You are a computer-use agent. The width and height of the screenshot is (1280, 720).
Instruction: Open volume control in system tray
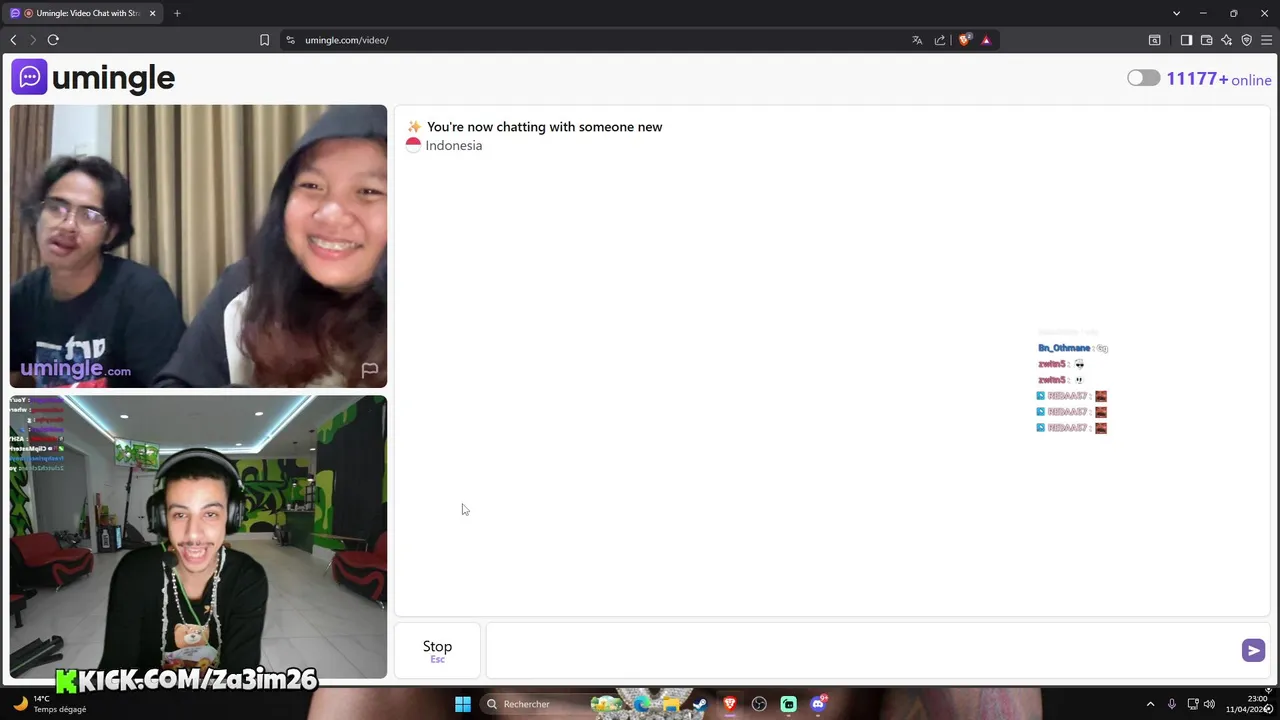coord(1209,704)
